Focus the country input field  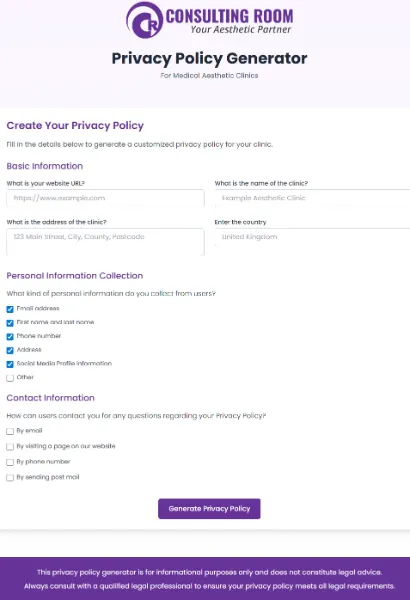coord(312,237)
